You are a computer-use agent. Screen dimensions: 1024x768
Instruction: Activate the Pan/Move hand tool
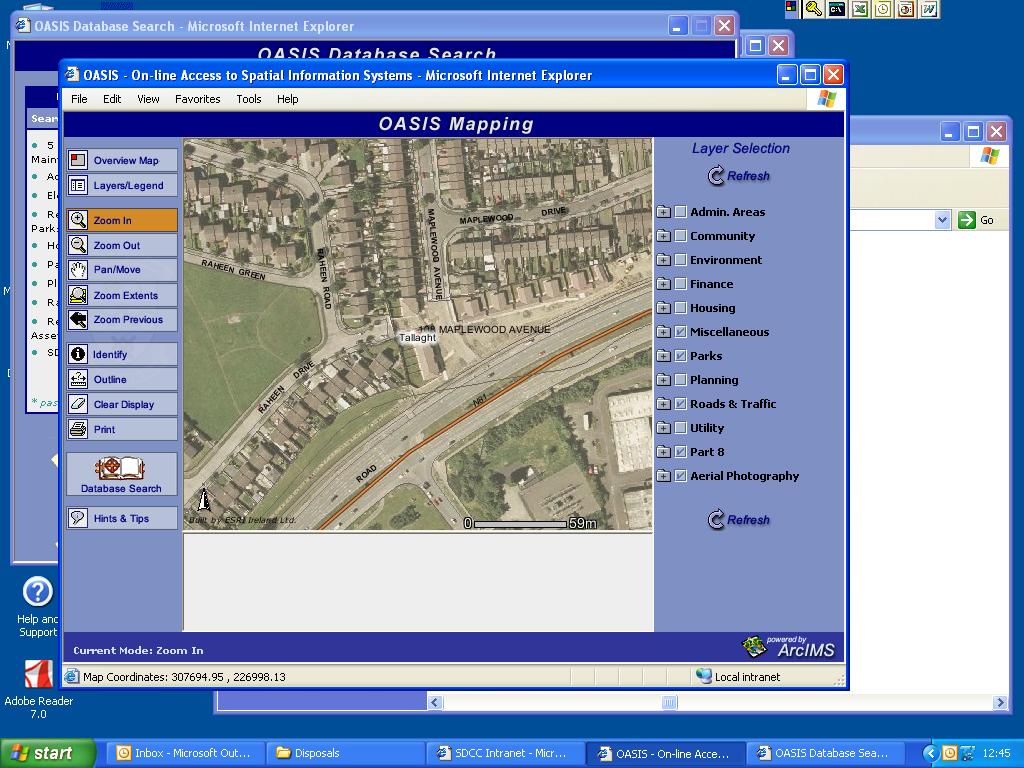click(x=78, y=270)
